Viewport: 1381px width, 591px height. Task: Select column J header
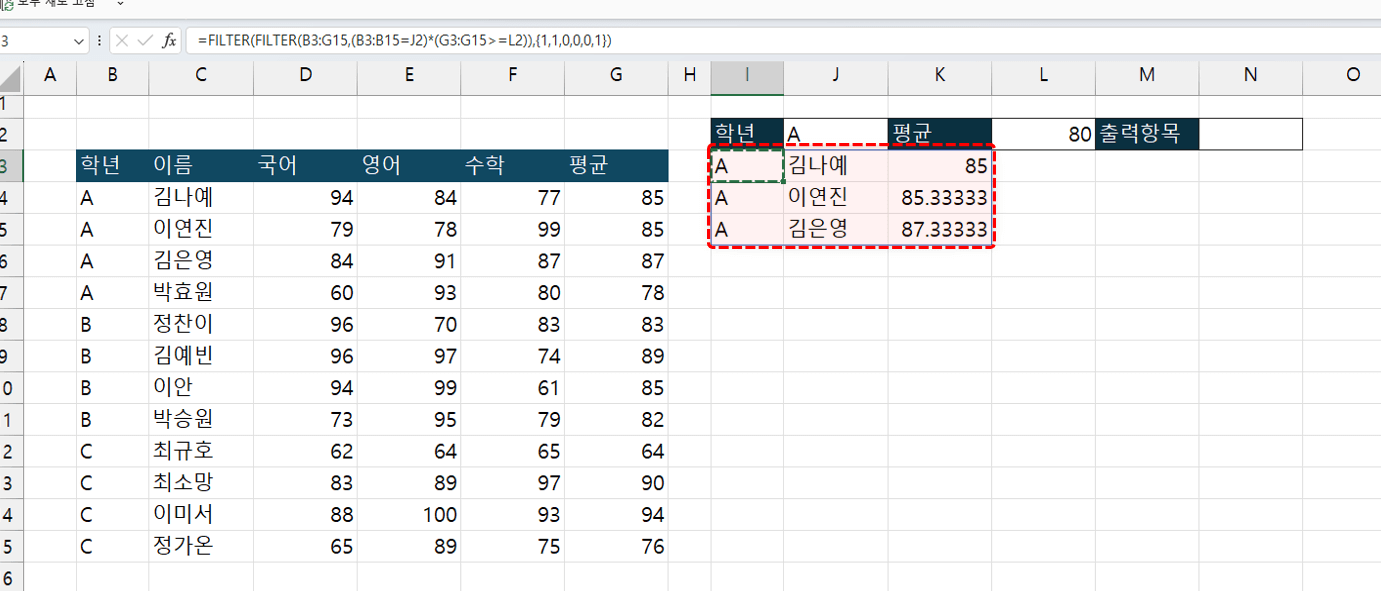click(836, 75)
